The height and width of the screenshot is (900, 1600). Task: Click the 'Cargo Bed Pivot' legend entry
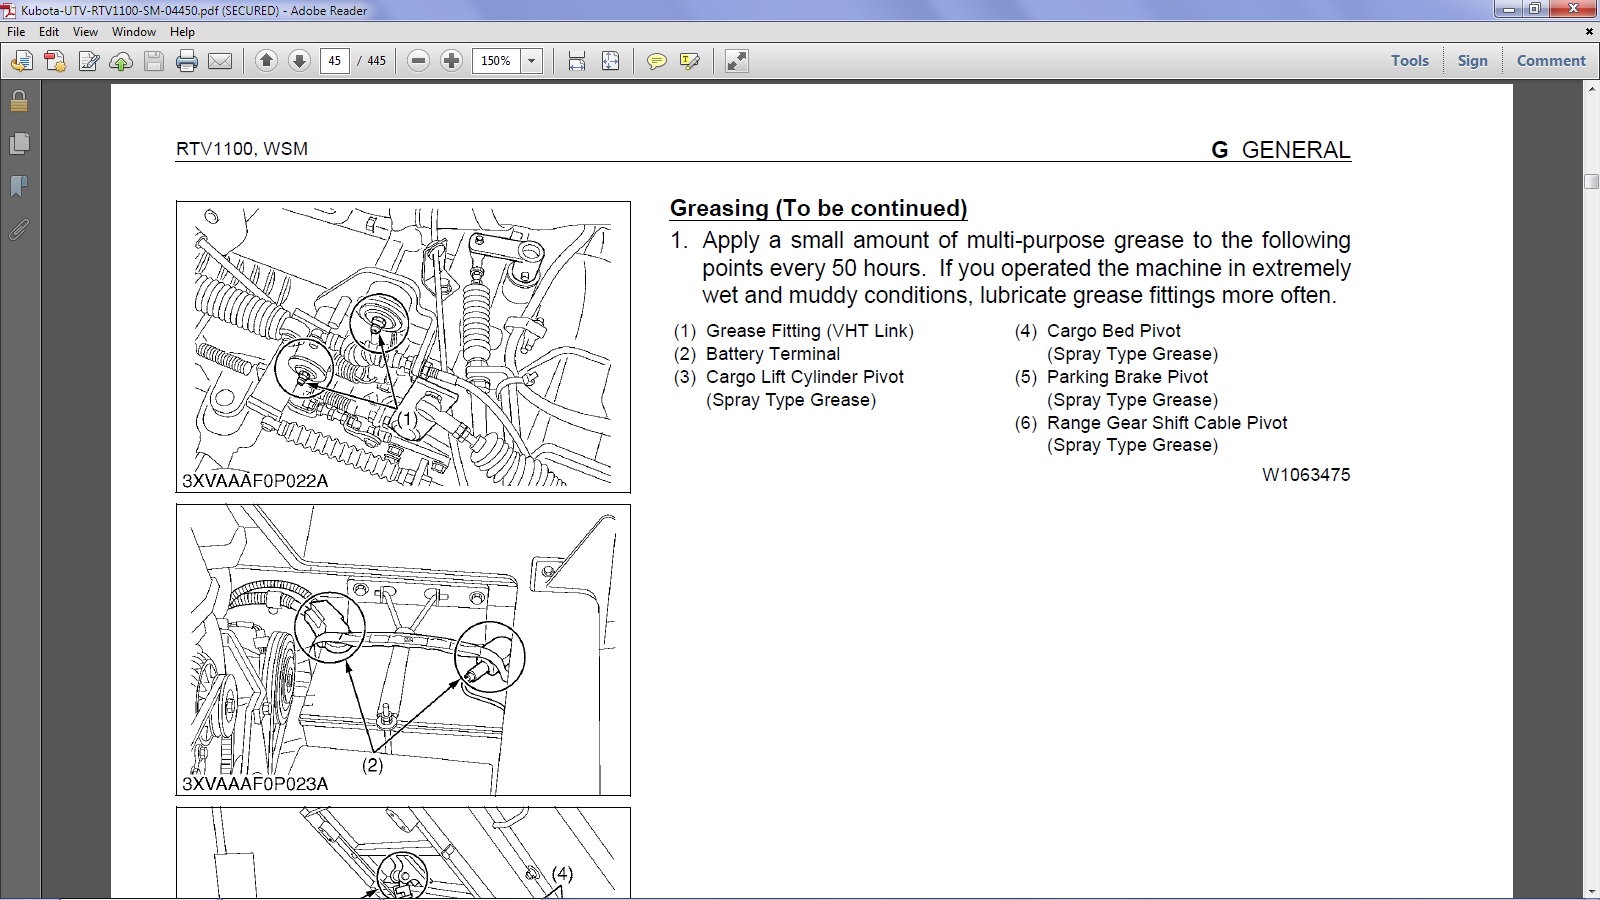(1113, 331)
